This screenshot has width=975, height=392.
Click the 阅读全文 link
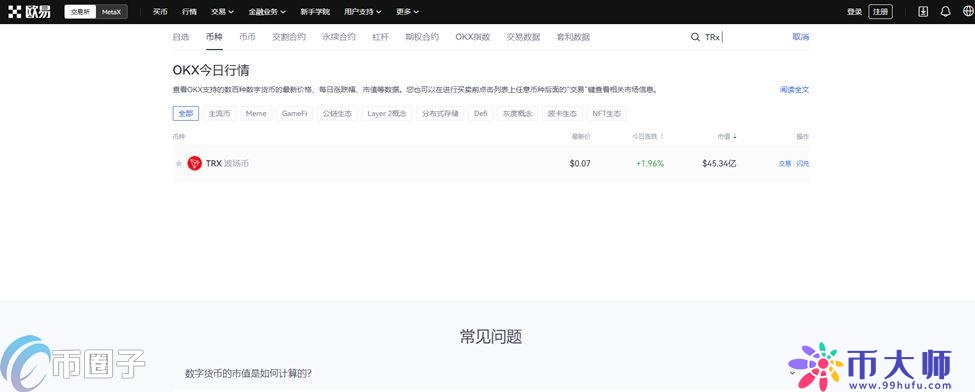tap(795, 90)
